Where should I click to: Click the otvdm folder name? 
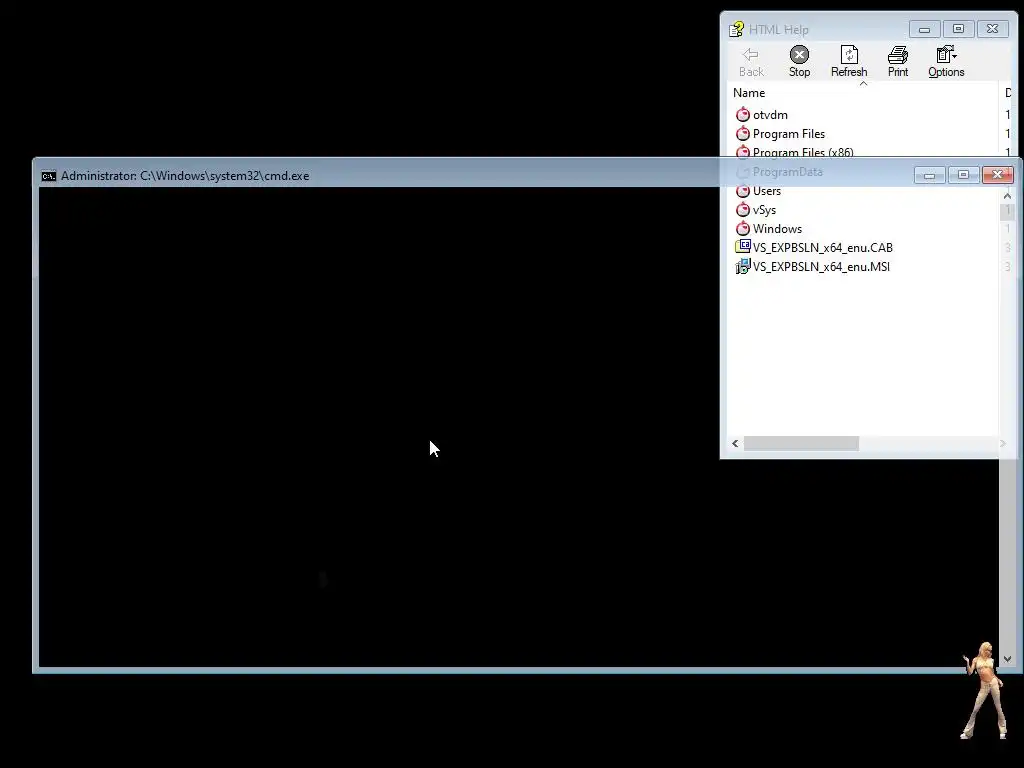pos(770,115)
